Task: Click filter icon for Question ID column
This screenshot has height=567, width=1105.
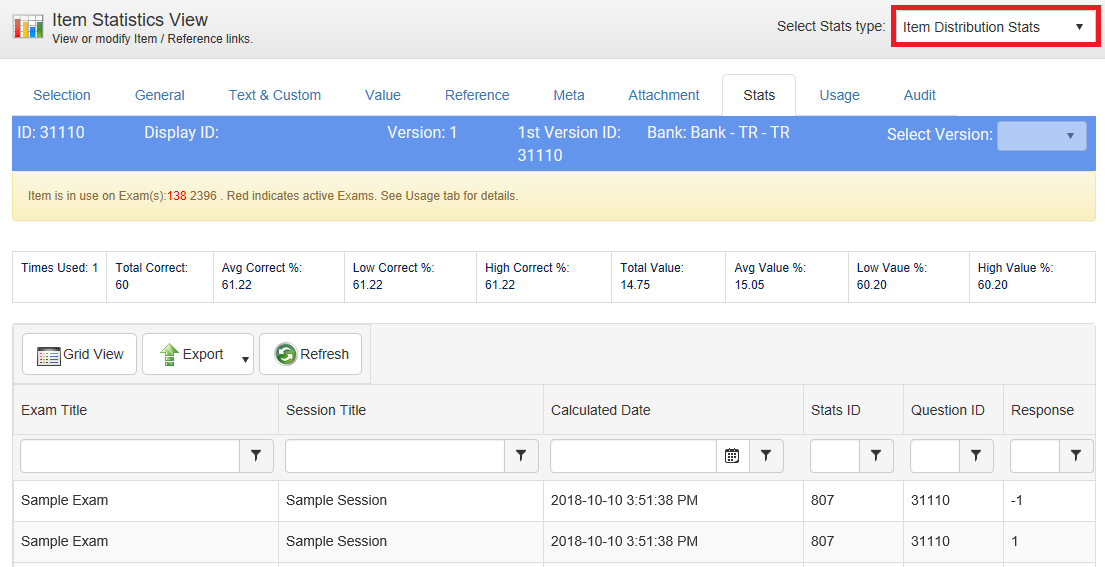Action: pyautogui.click(x=976, y=456)
